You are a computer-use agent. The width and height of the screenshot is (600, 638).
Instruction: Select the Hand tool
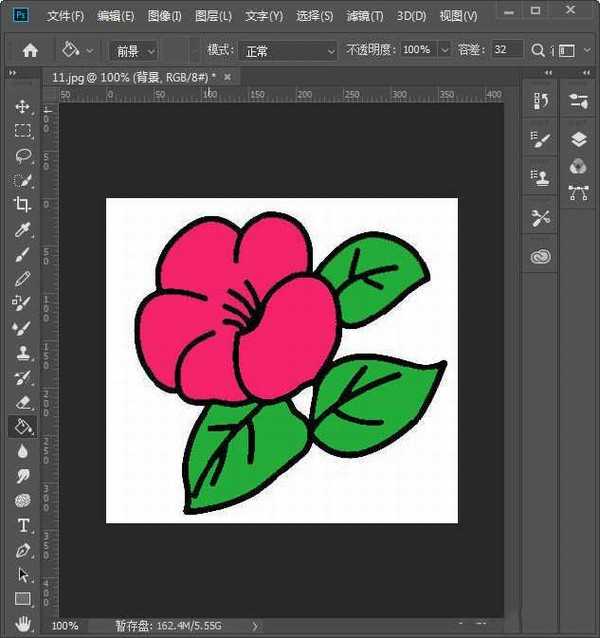pos(22,624)
